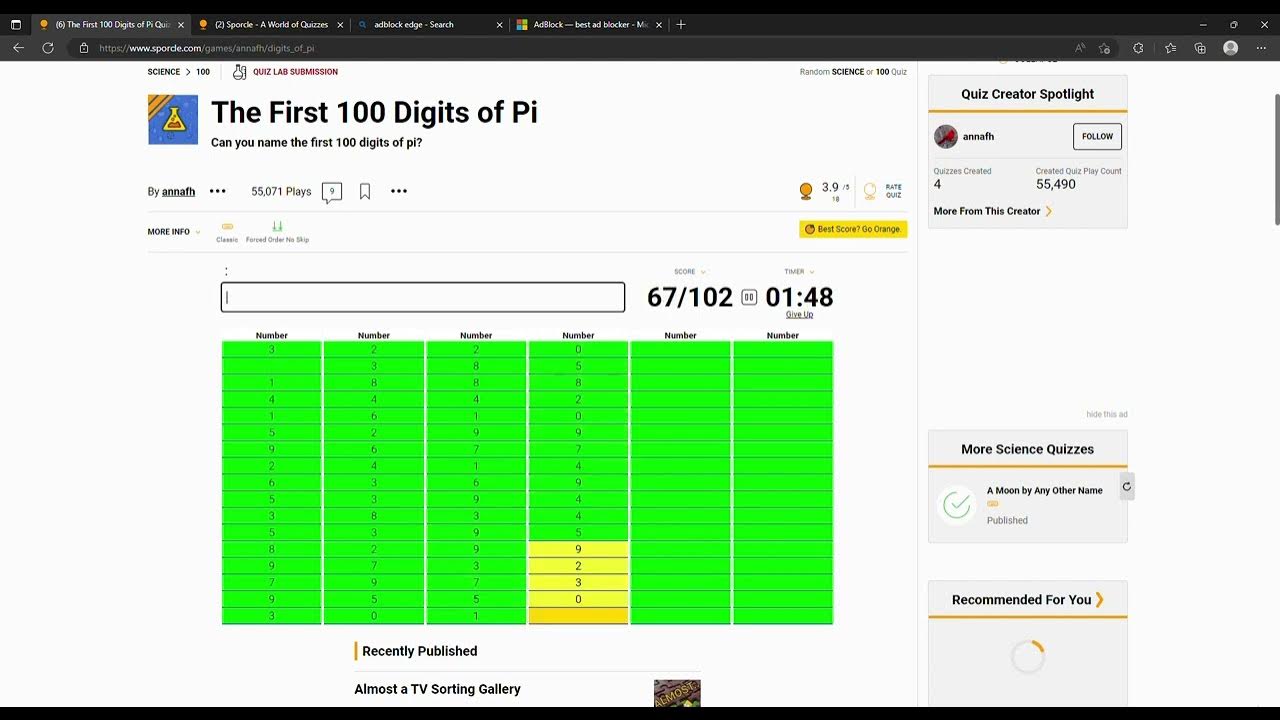Bookmark this quiz with the bookmark icon
The width and height of the screenshot is (1280, 720).
point(365,191)
